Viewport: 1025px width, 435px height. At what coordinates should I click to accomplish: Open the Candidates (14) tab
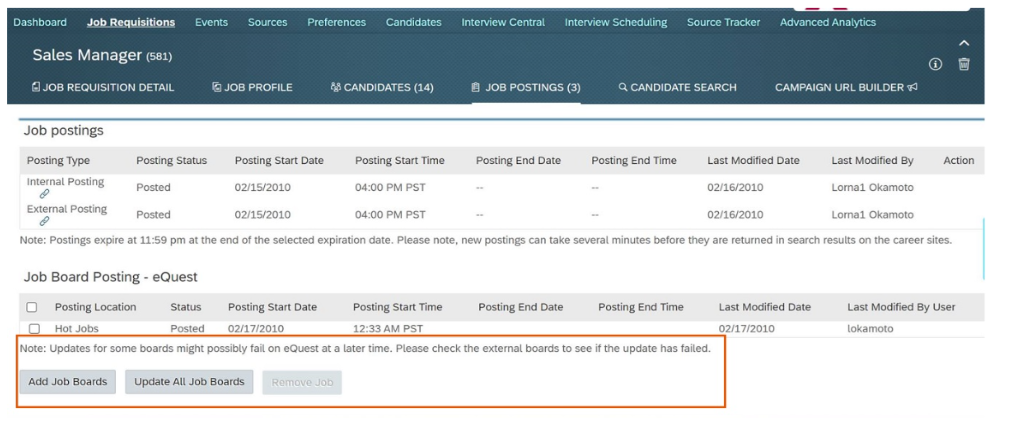382,87
